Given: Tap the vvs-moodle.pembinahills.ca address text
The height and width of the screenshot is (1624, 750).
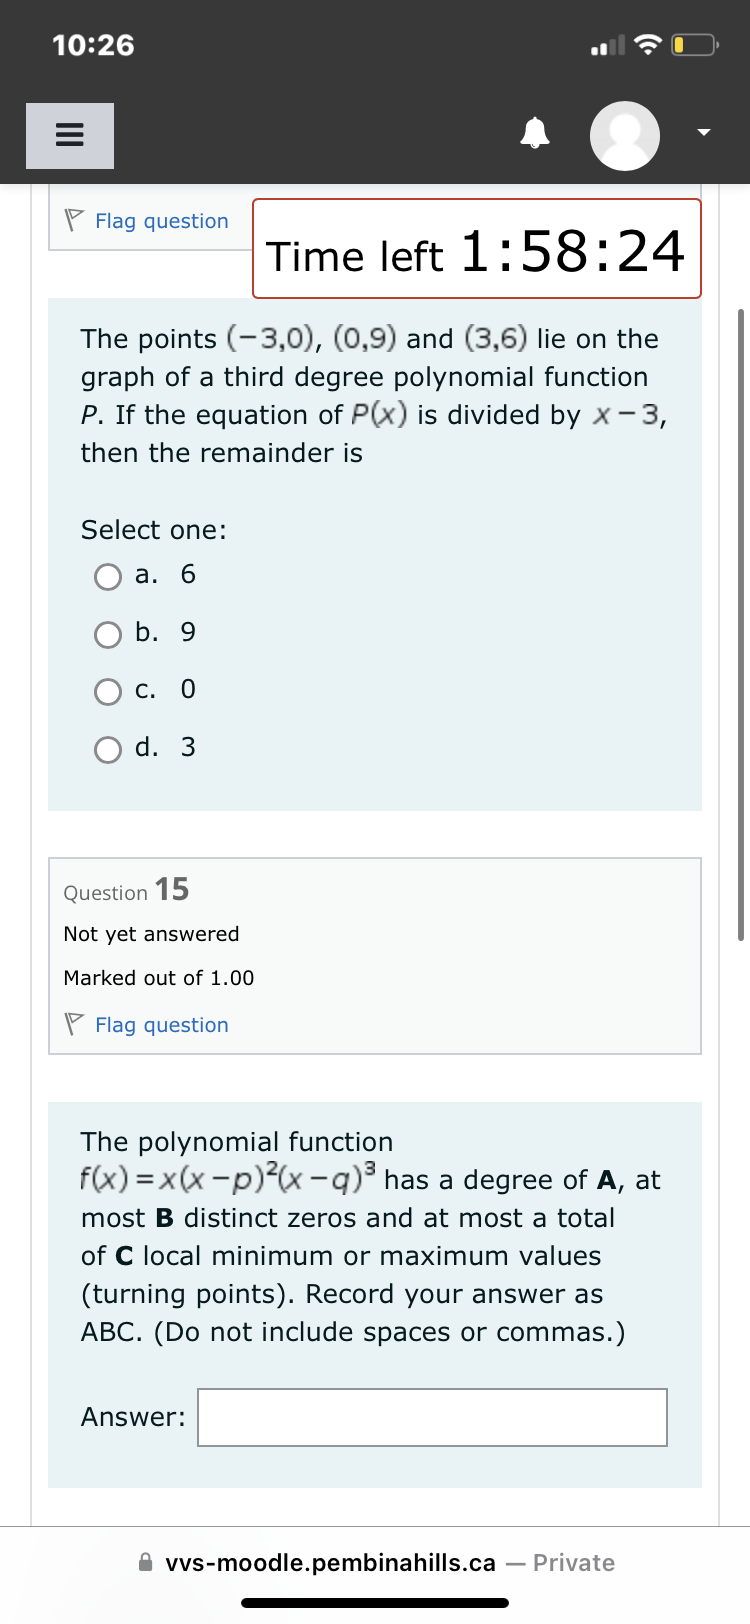Looking at the screenshot, I should pyautogui.click(x=330, y=1562).
